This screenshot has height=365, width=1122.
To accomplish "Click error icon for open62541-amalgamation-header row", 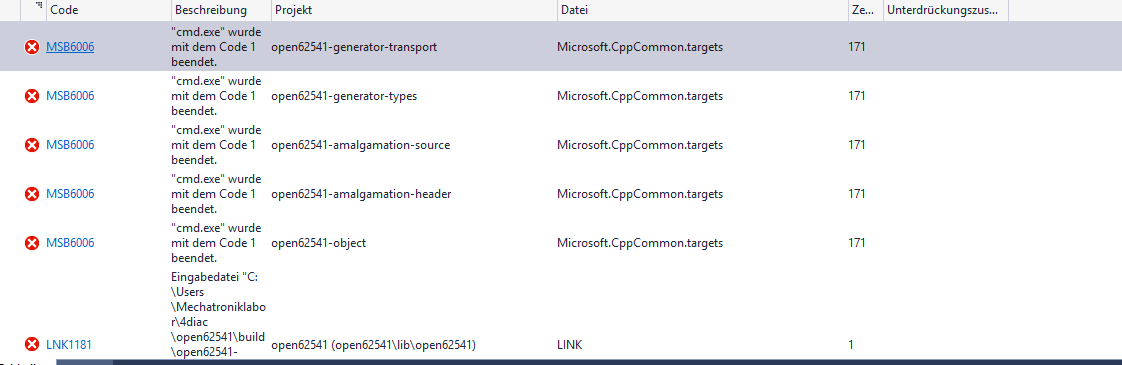I will 31,194.
